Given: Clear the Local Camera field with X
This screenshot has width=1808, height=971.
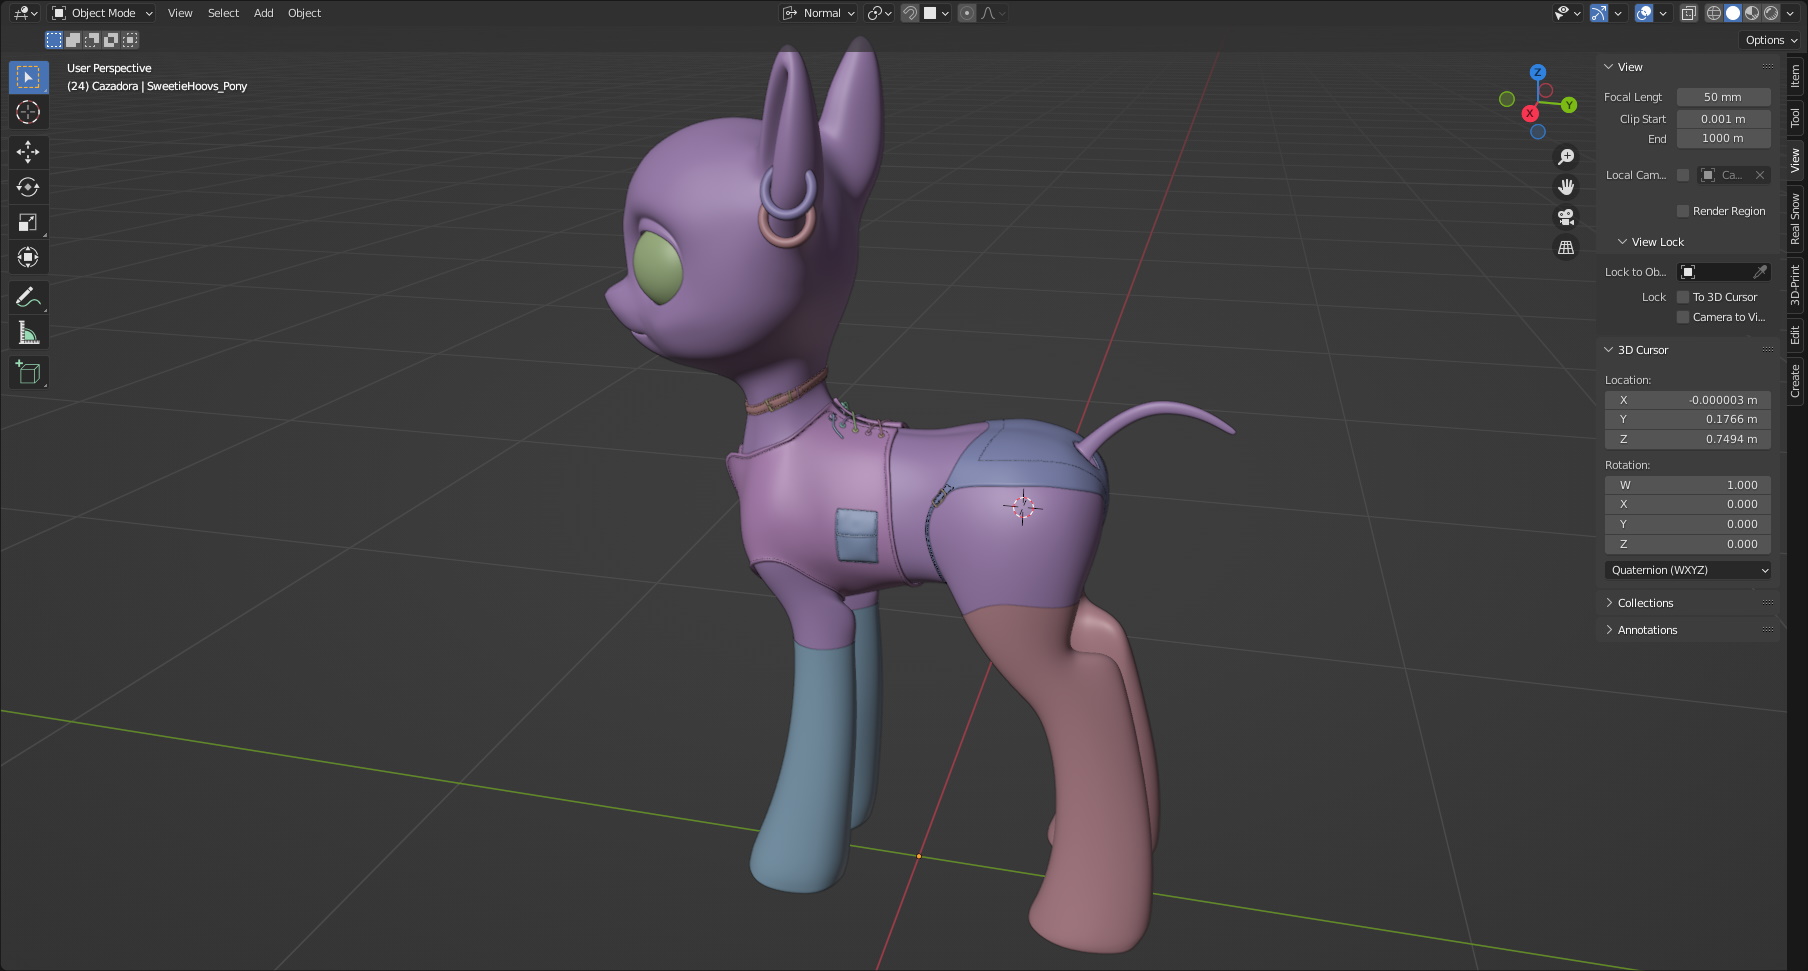Looking at the screenshot, I should click(x=1760, y=175).
